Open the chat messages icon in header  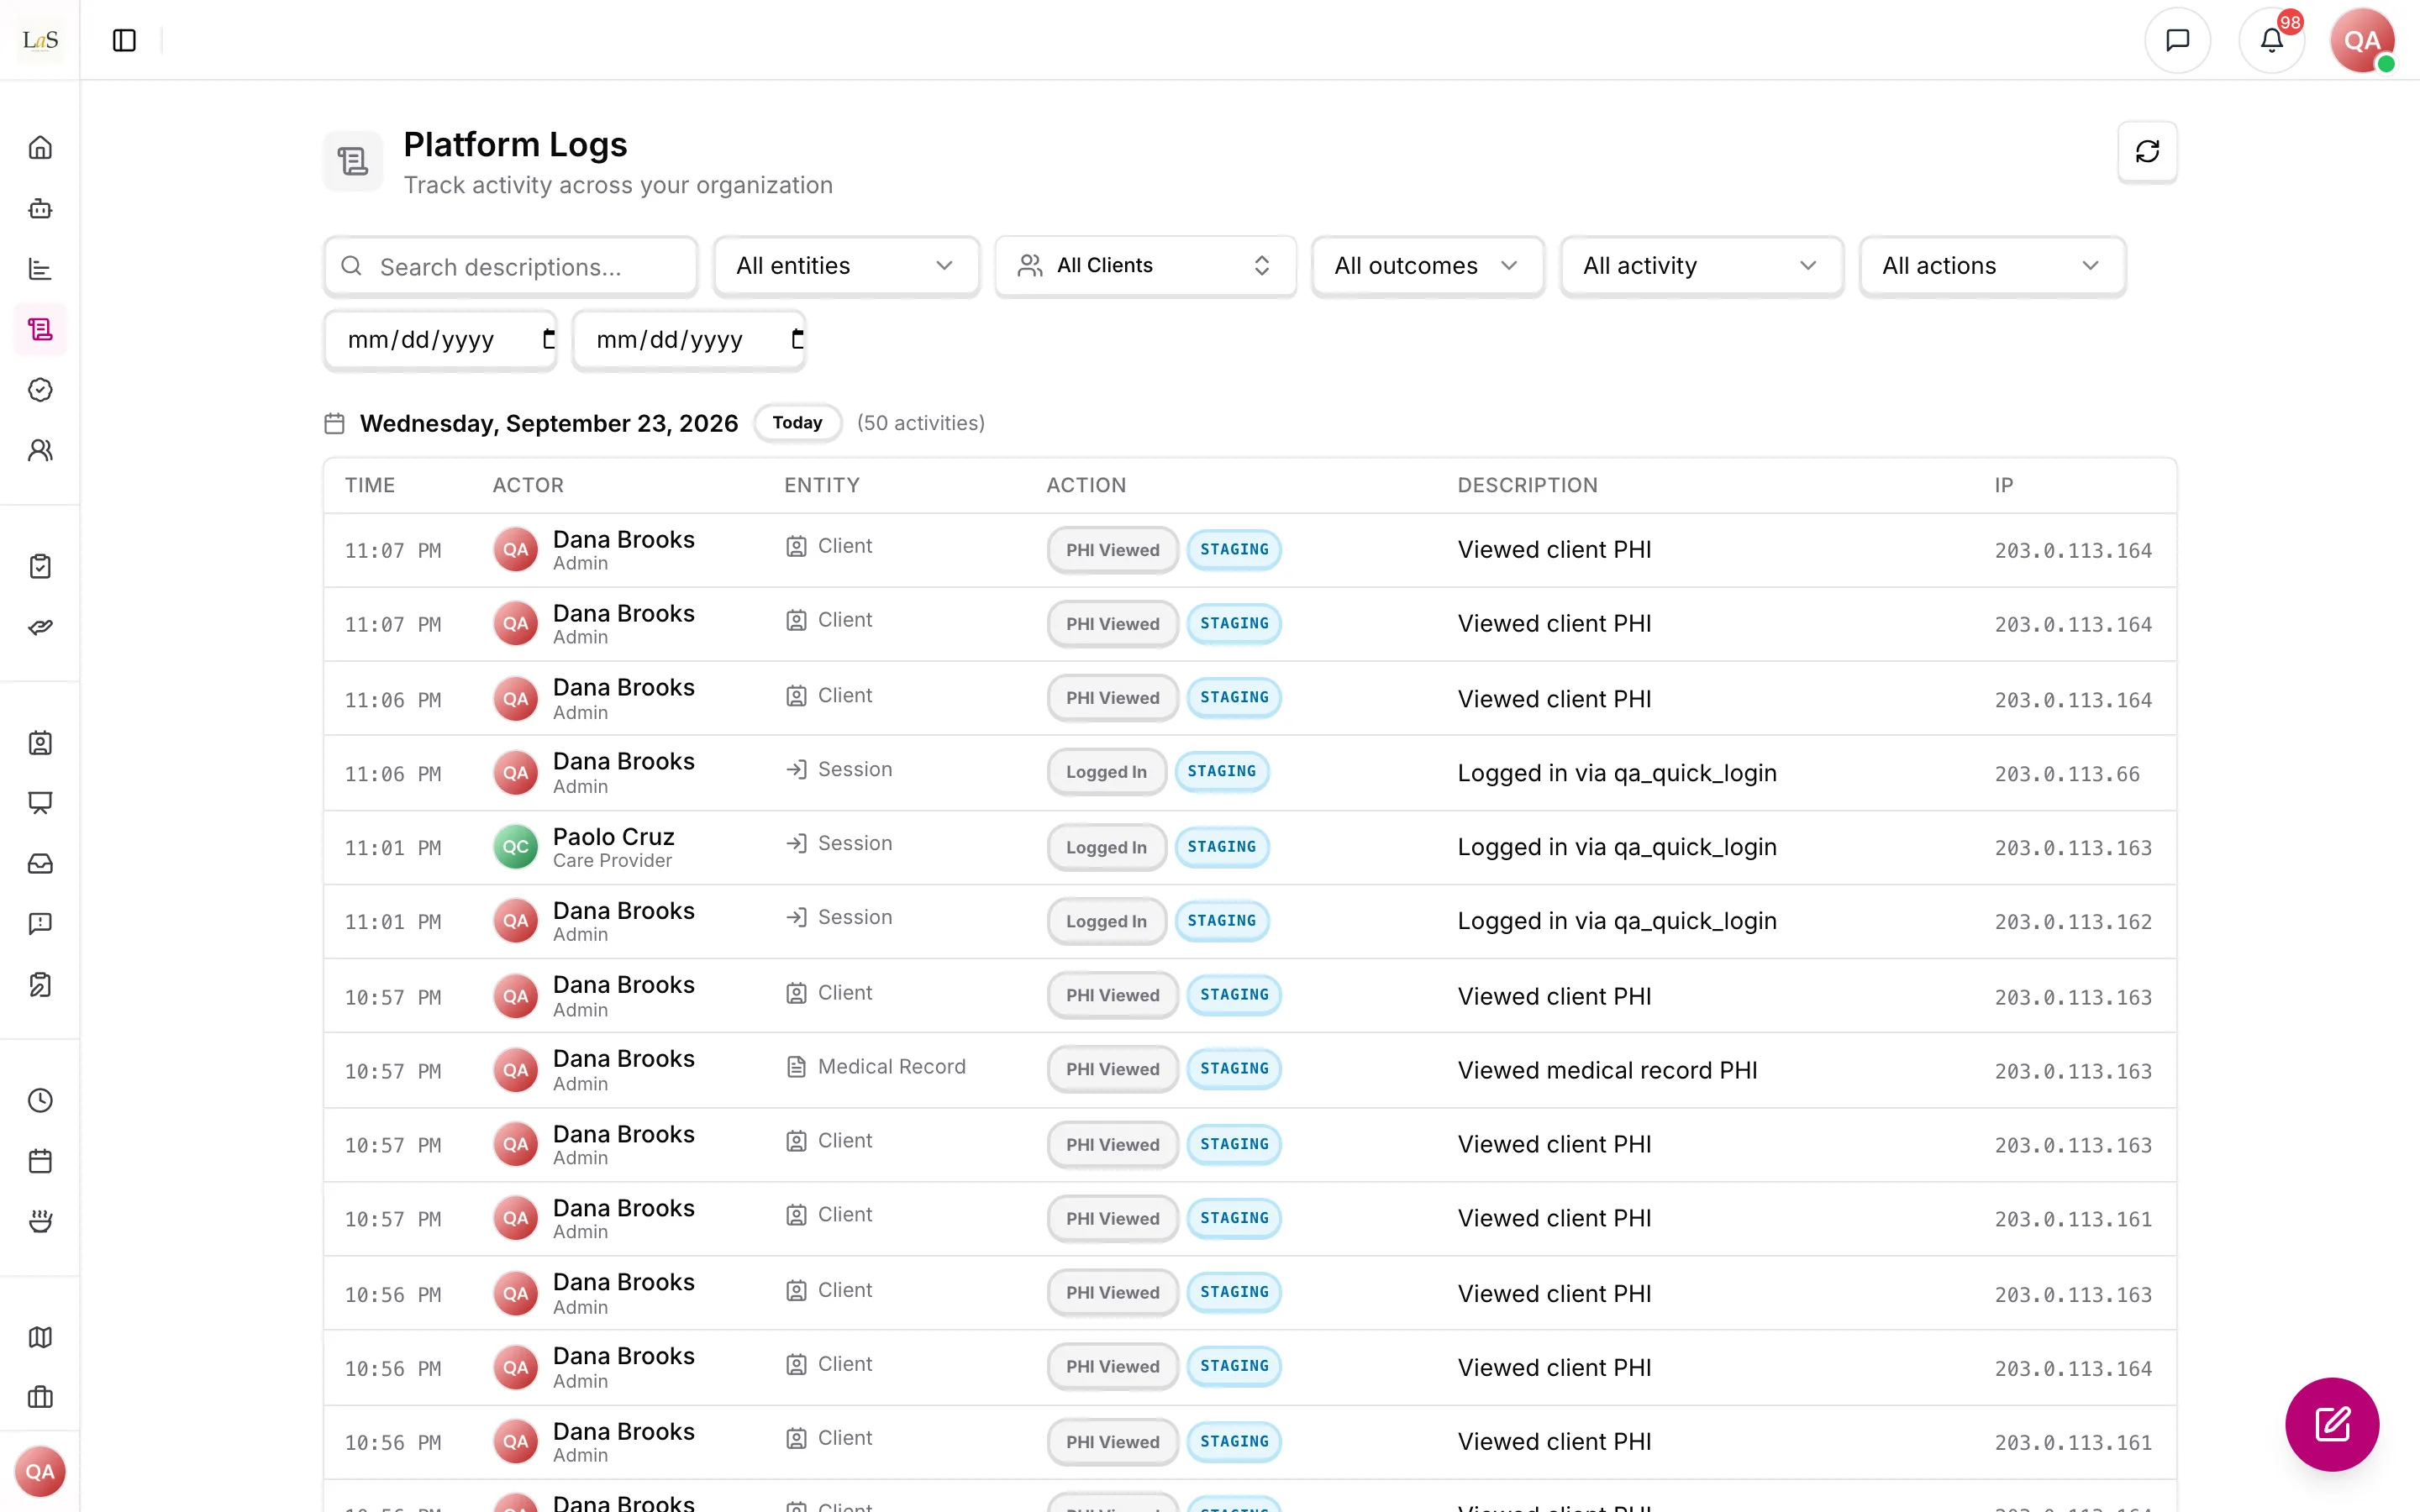click(2177, 40)
